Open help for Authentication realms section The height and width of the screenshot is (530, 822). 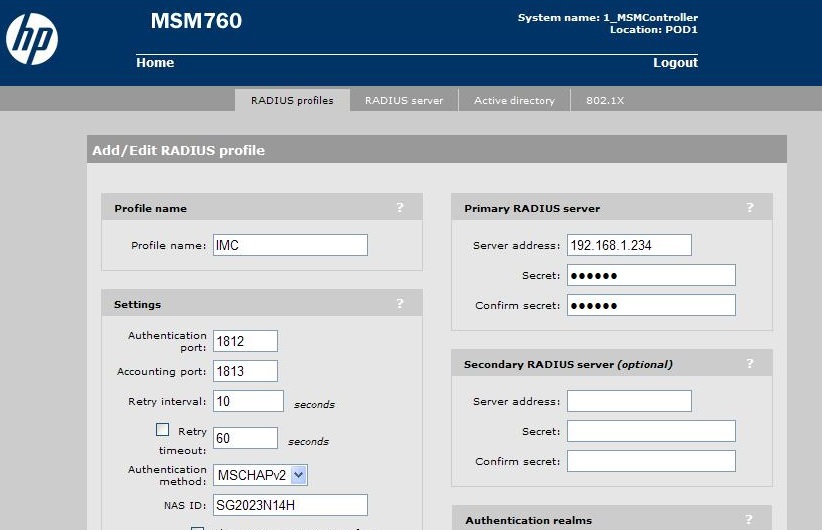coord(749,520)
